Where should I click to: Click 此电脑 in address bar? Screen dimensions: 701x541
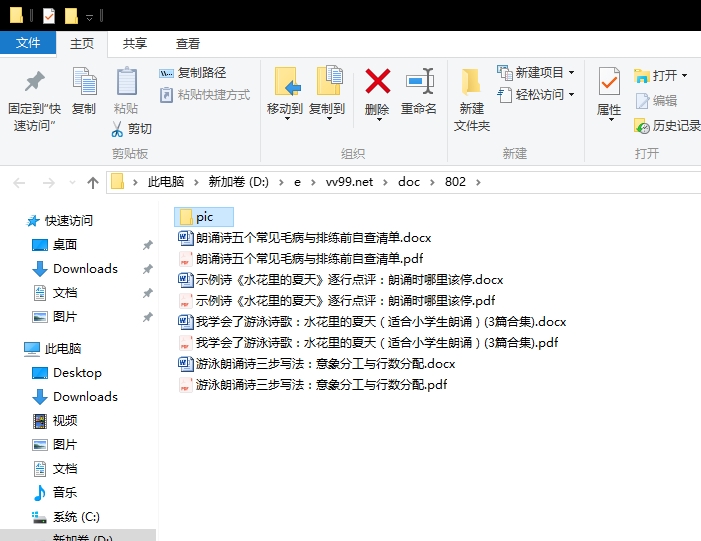tap(166, 182)
